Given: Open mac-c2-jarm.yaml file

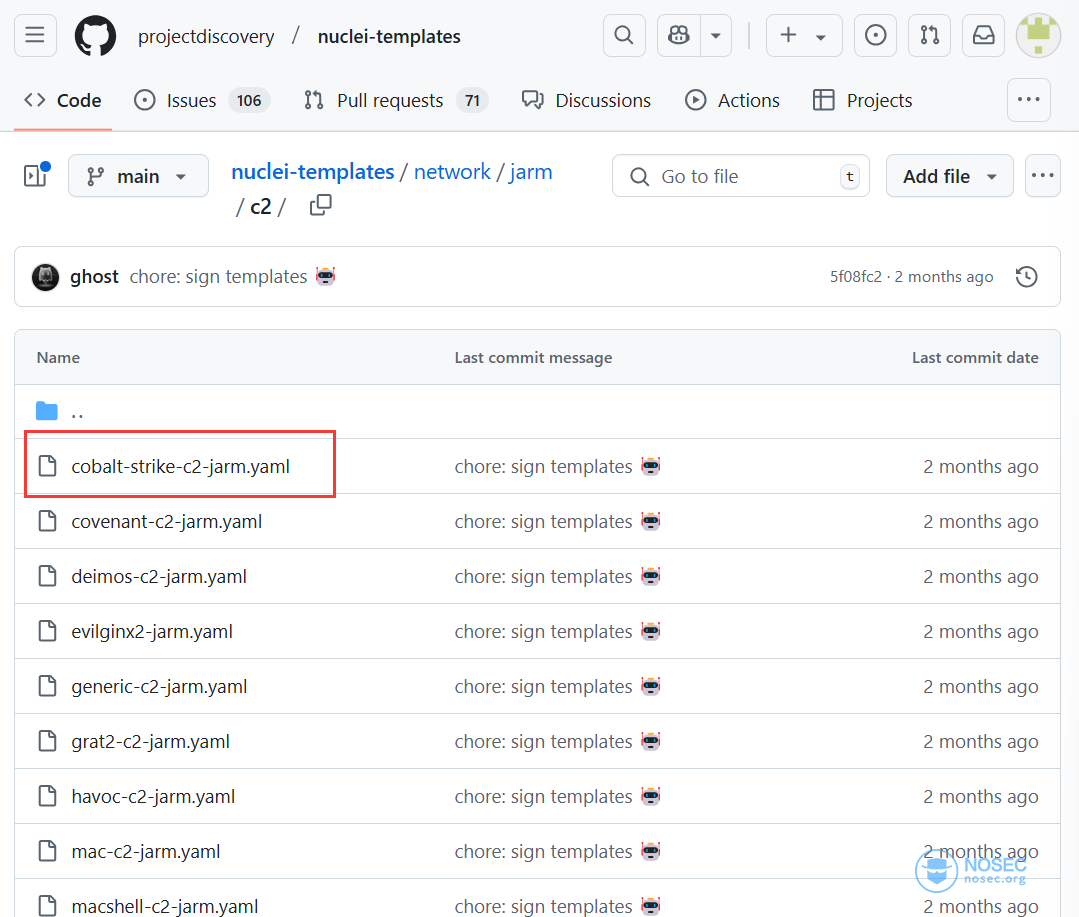Looking at the screenshot, I should (x=146, y=852).
